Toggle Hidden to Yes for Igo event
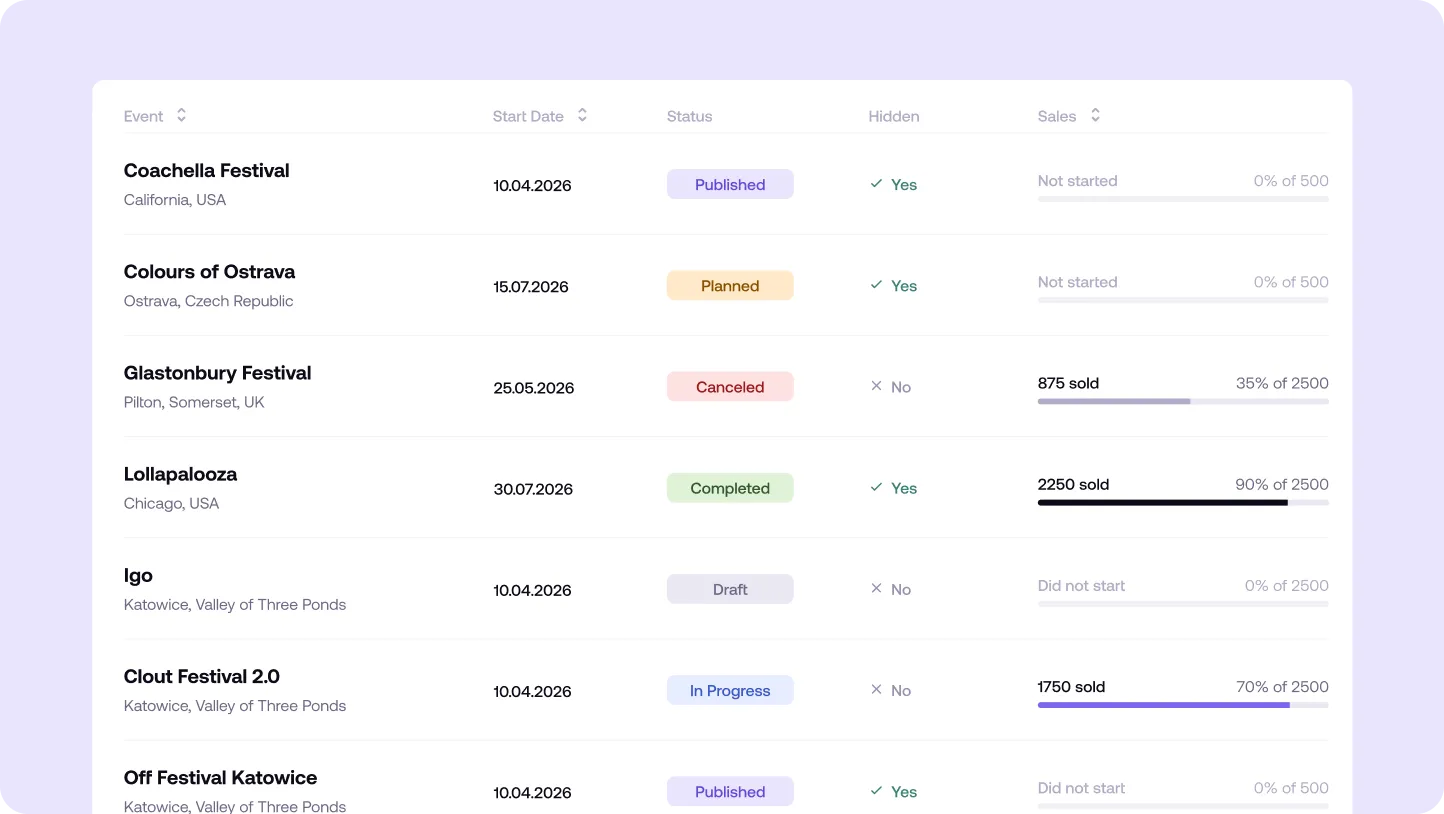The height and width of the screenshot is (814, 1444). 890,589
